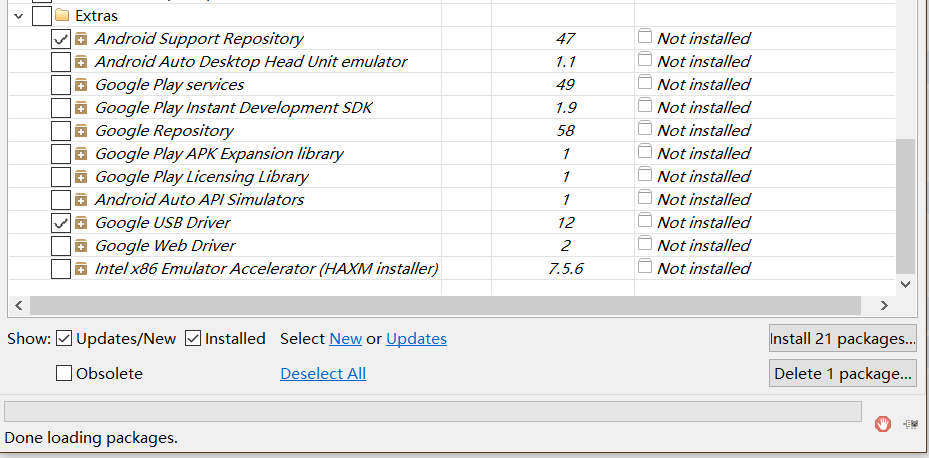
Task: Check Google Play APK Expansion library checkbox
Action: click(x=60, y=154)
